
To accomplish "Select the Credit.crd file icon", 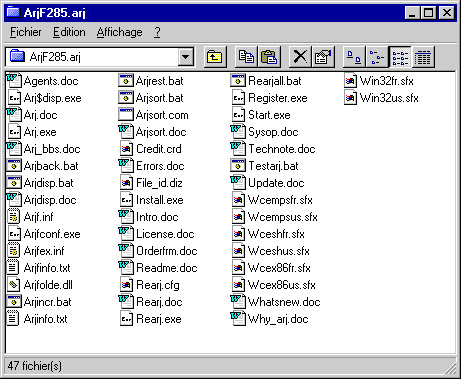I will [x=126, y=149].
